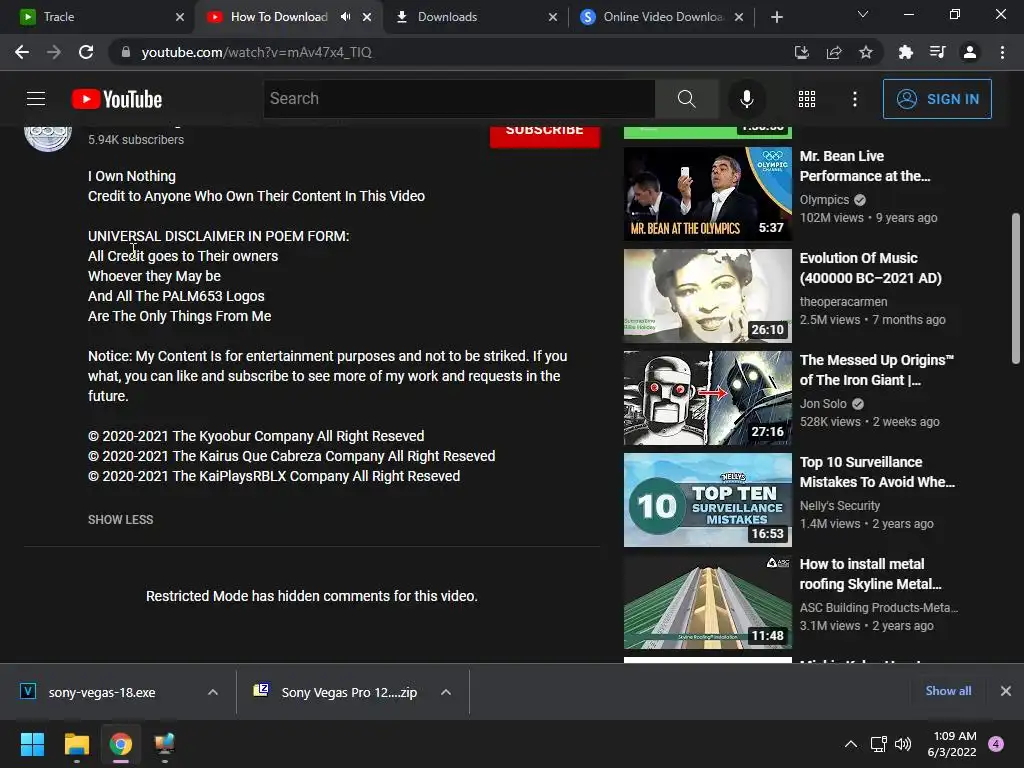Open Evolution Of Music video thumbnail

click(x=708, y=295)
